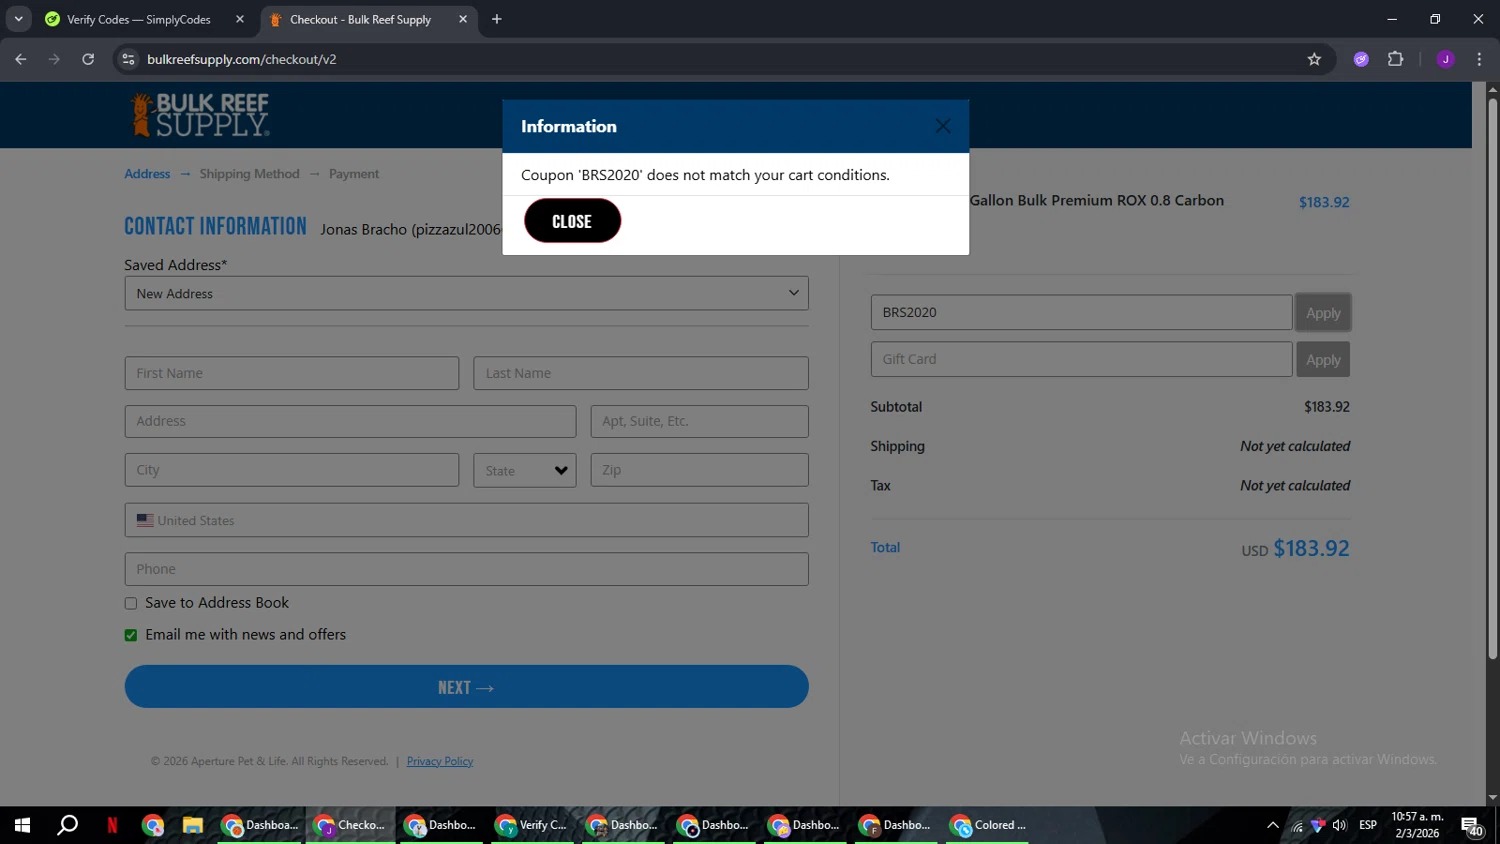This screenshot has height=844, width=1500.
Task: Focus the Phone field
Action: 466,569
